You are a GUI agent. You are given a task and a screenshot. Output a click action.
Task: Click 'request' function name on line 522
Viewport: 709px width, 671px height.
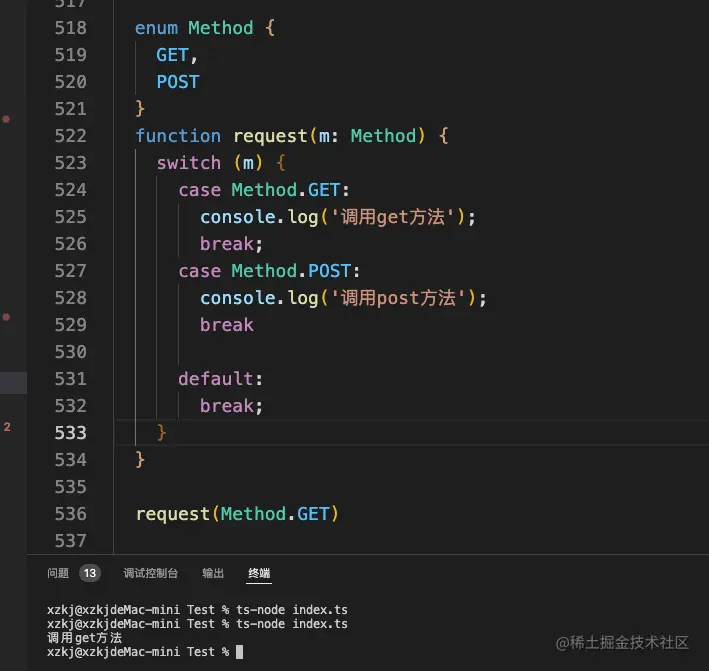[270, 136]
